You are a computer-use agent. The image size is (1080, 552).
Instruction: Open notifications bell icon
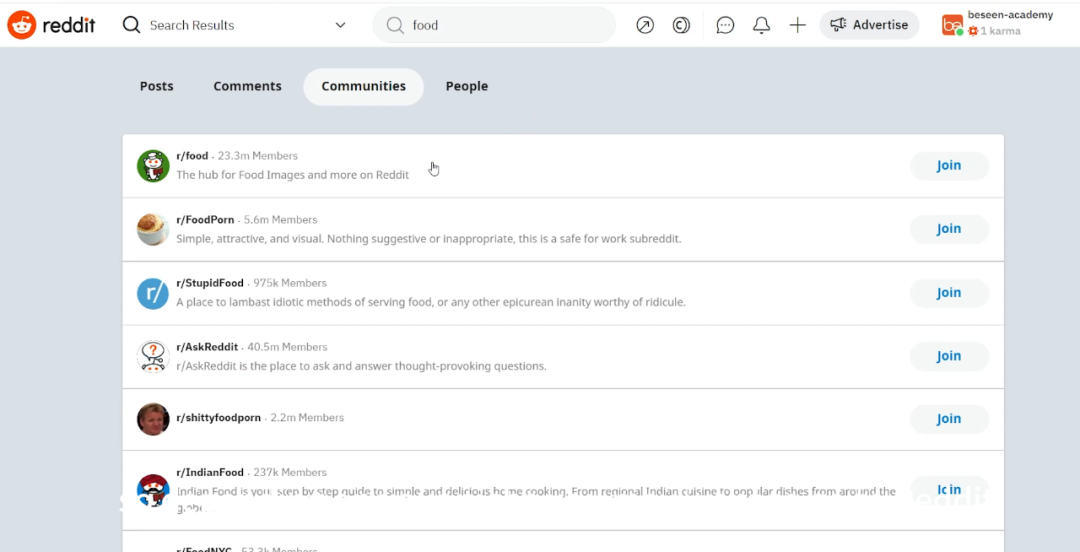761,25
